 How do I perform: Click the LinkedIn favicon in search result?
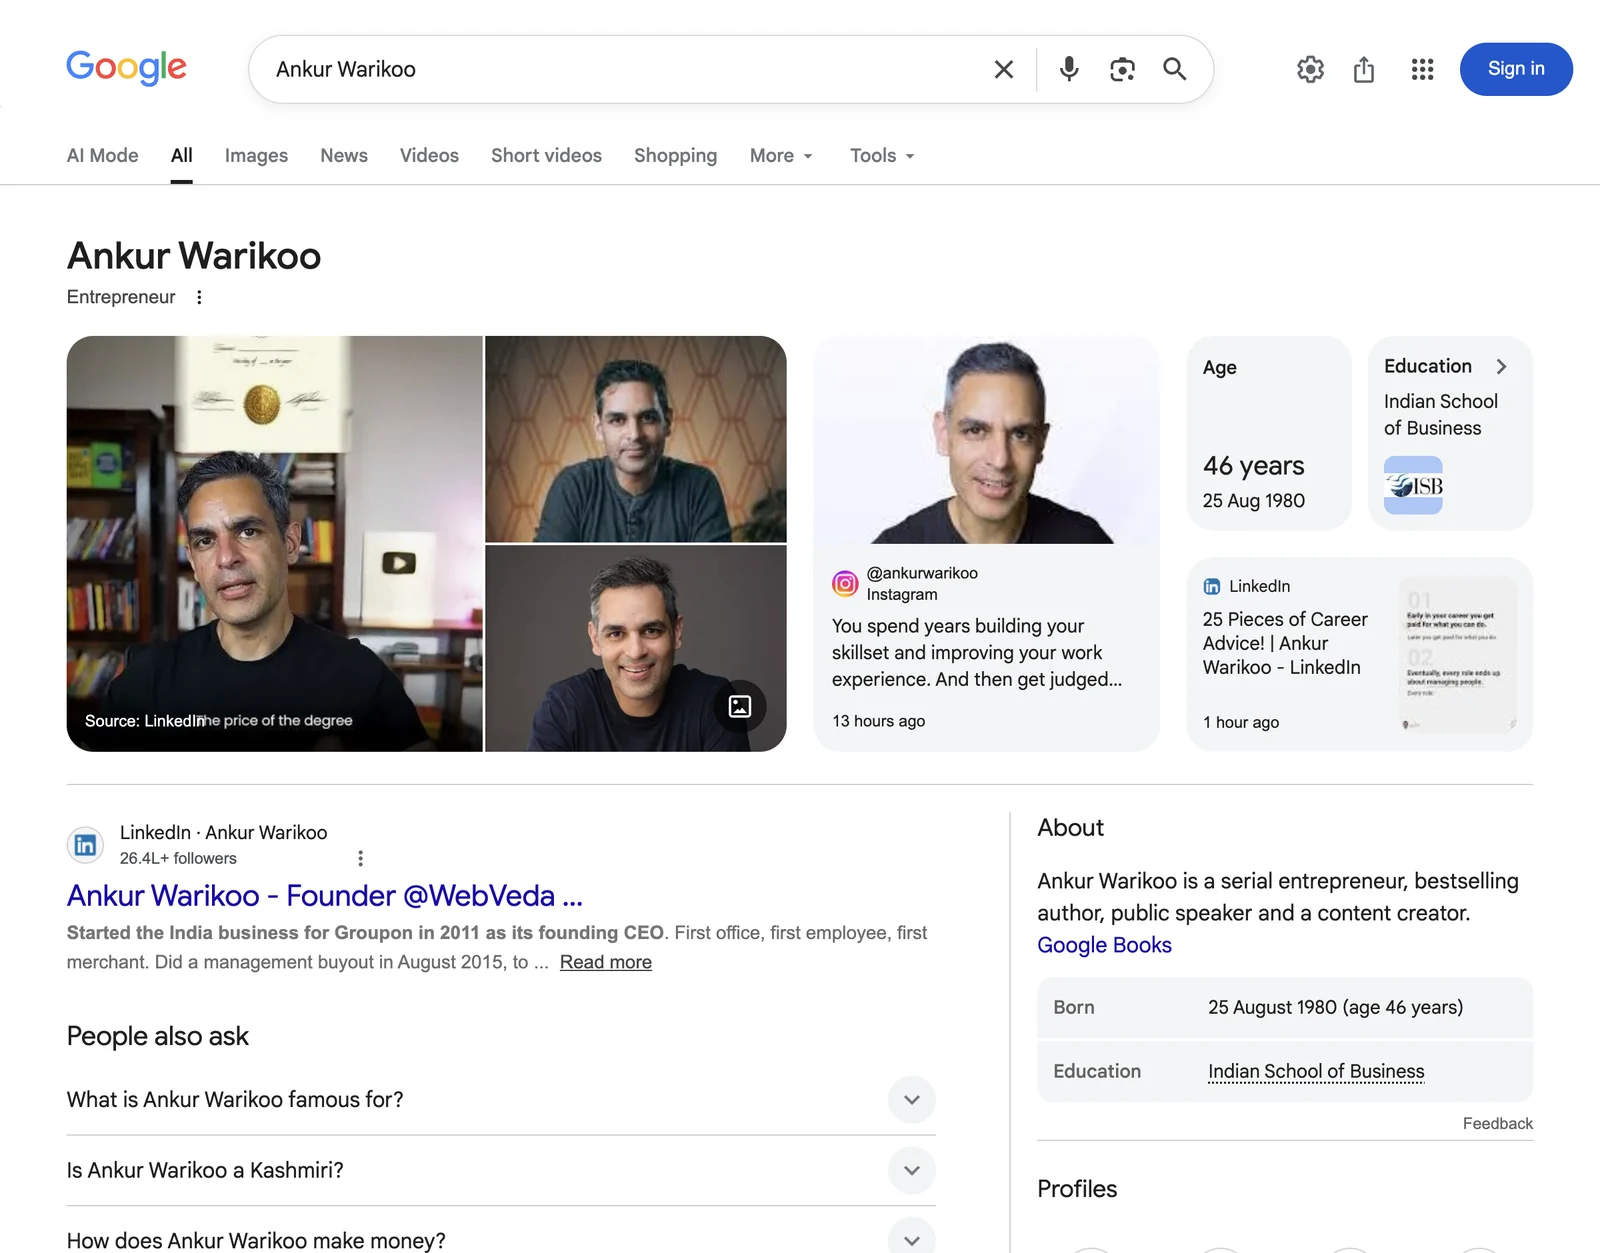click(x=85, y=845)
